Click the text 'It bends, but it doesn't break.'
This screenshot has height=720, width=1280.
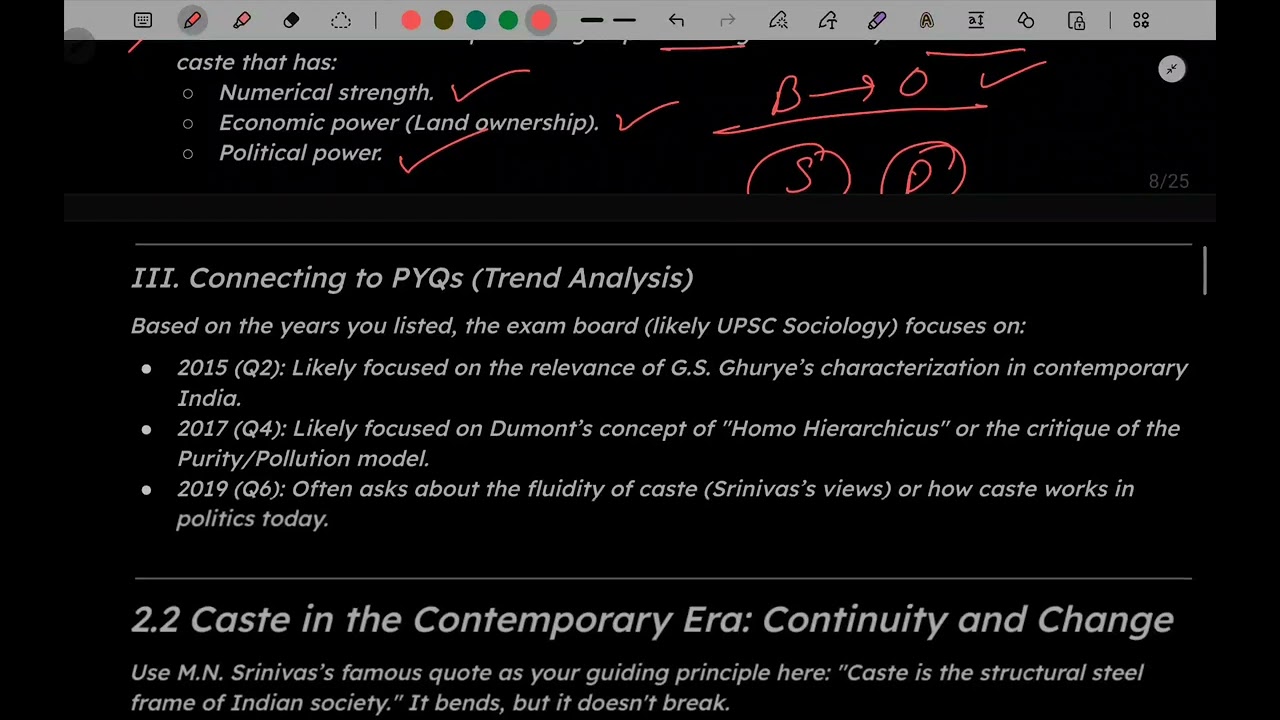tap(568, 703)
